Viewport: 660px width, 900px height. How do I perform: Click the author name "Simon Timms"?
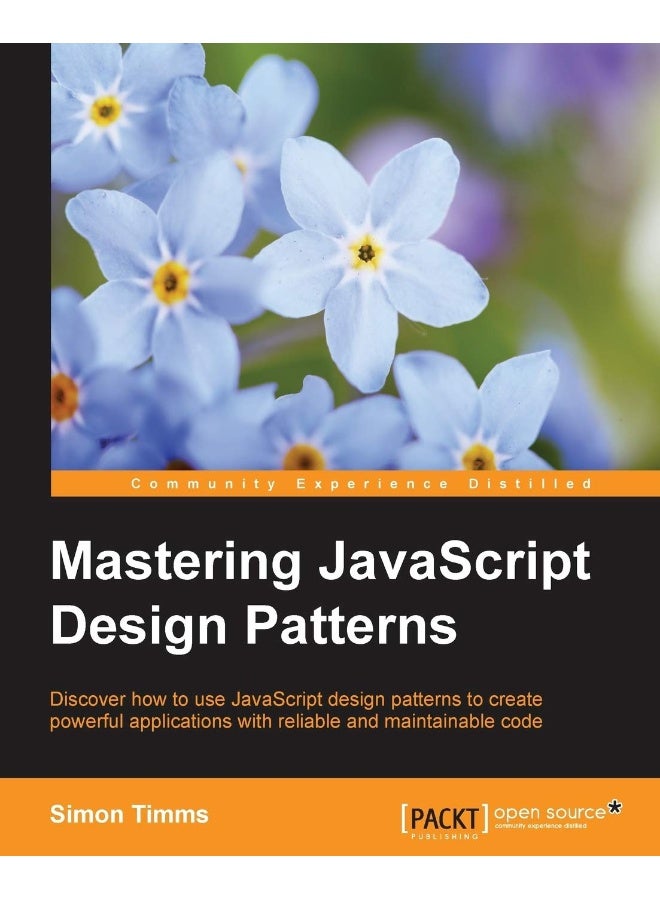click(129, 814)
